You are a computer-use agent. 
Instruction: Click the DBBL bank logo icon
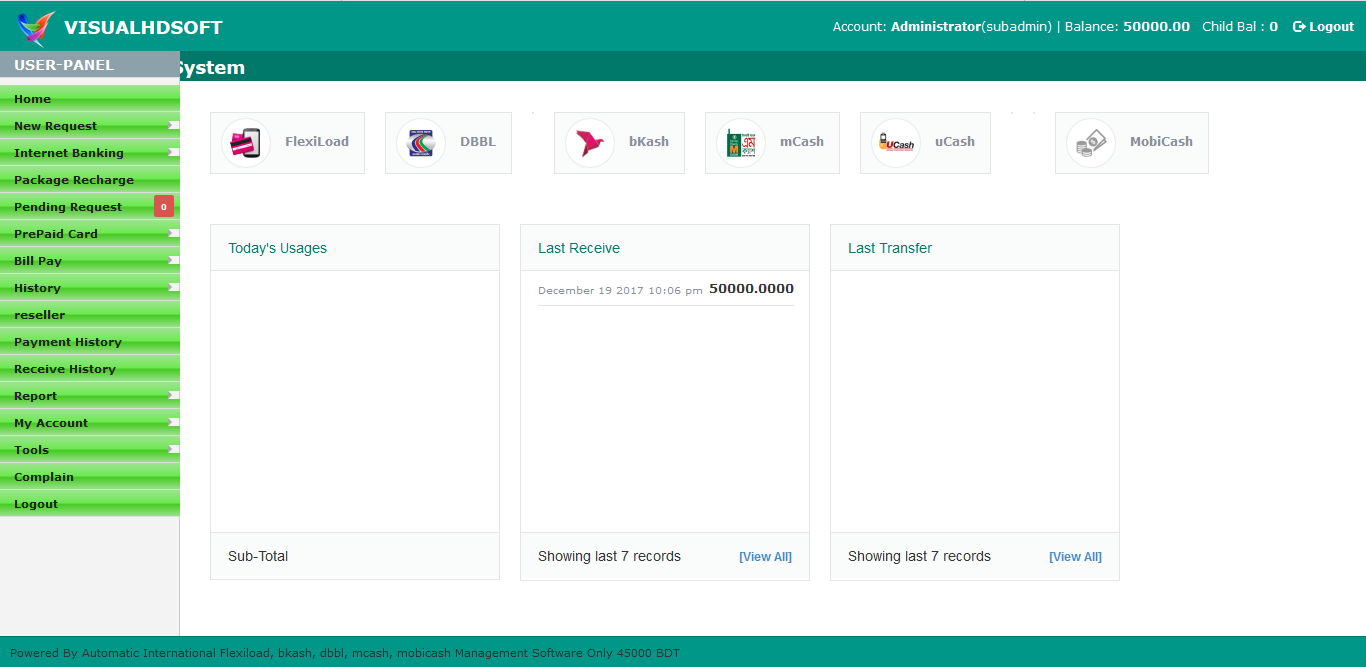pyautogui.click(x=421, y=143)
